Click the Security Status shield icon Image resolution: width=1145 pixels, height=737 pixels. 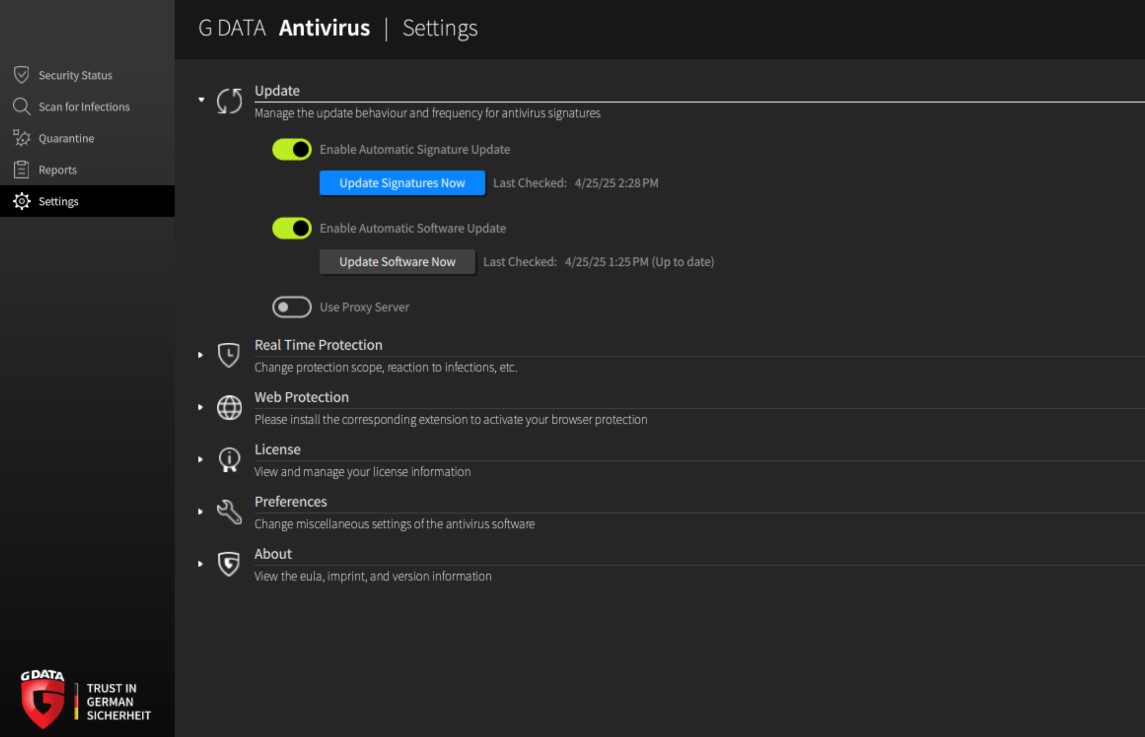pyautogui.click(x=21, y=75)
